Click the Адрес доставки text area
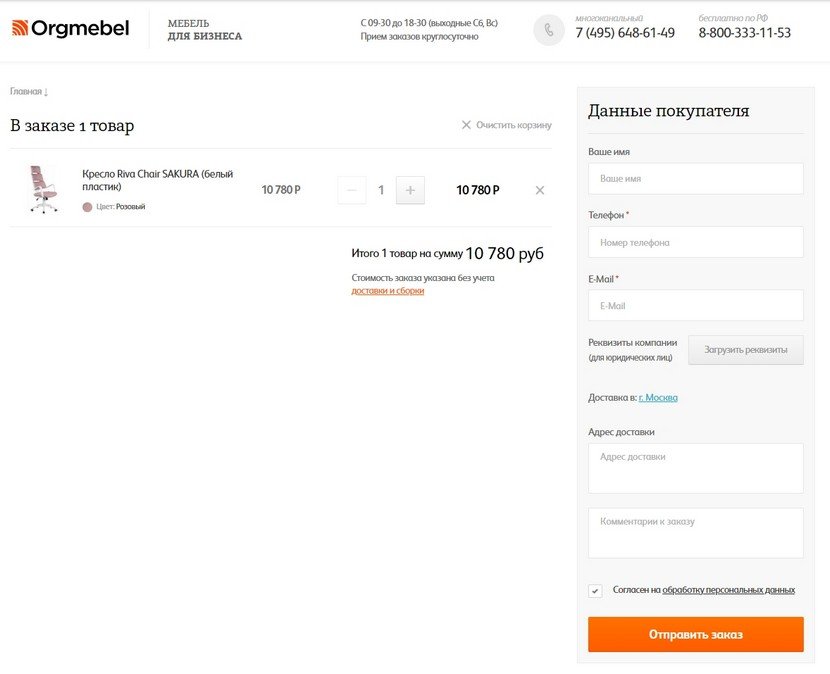The width and height of the screenshot is (830, 674). click(696, 469)
